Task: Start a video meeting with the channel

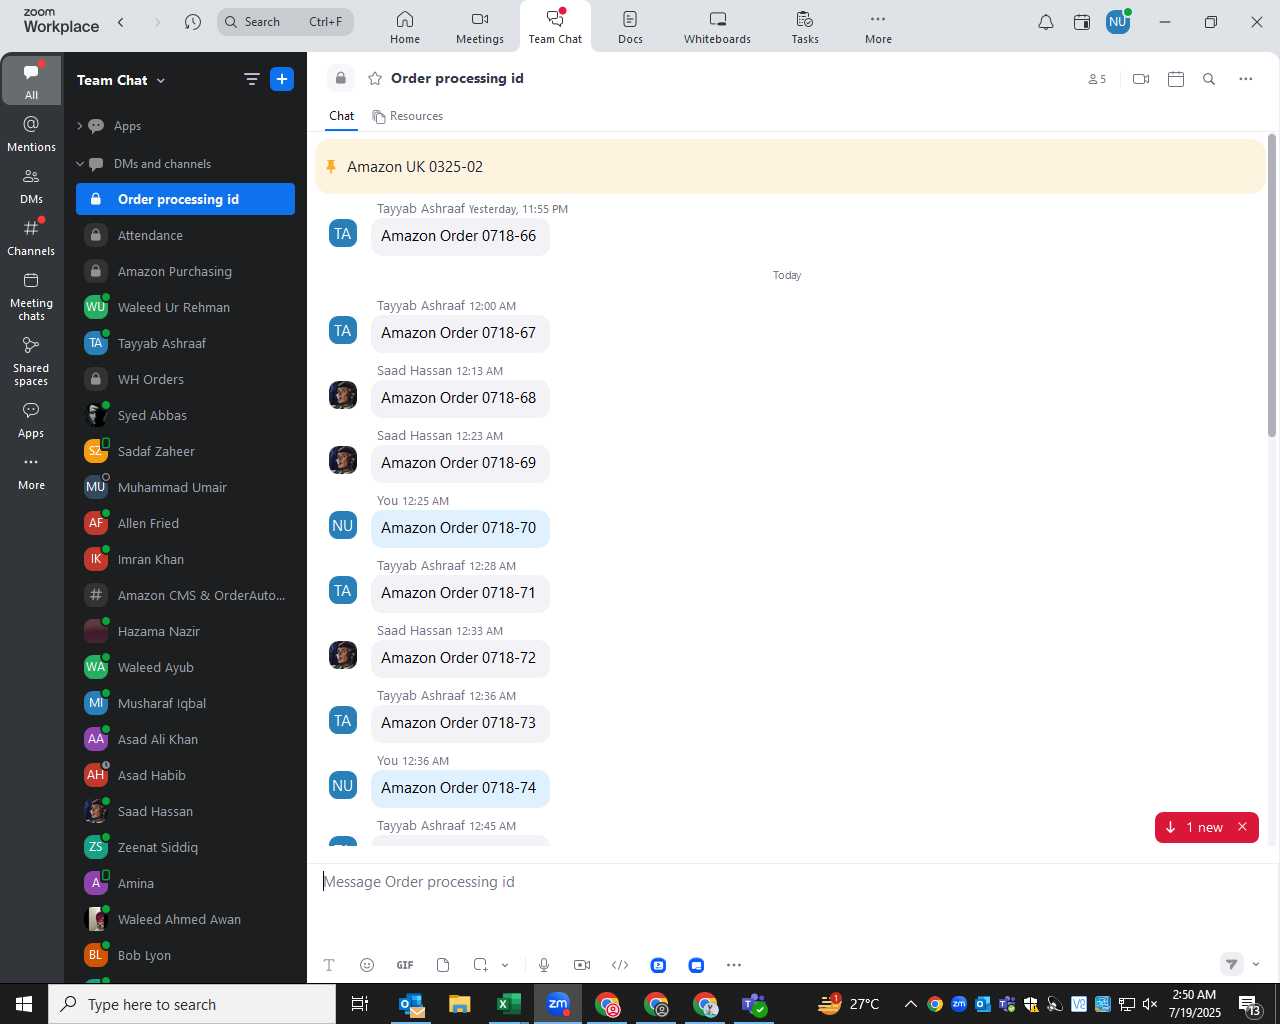Action: pyautogui.click(x=1141, y=79)
